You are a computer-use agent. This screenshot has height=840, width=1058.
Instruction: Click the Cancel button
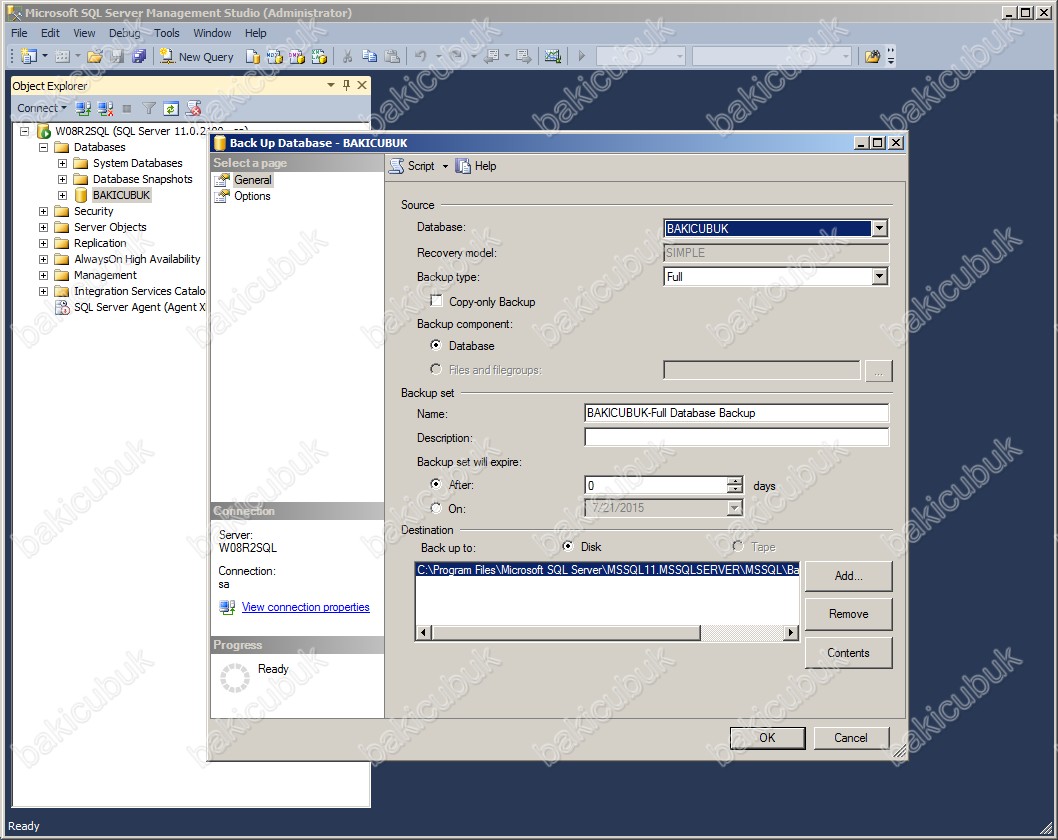click(x=851, y=737)
